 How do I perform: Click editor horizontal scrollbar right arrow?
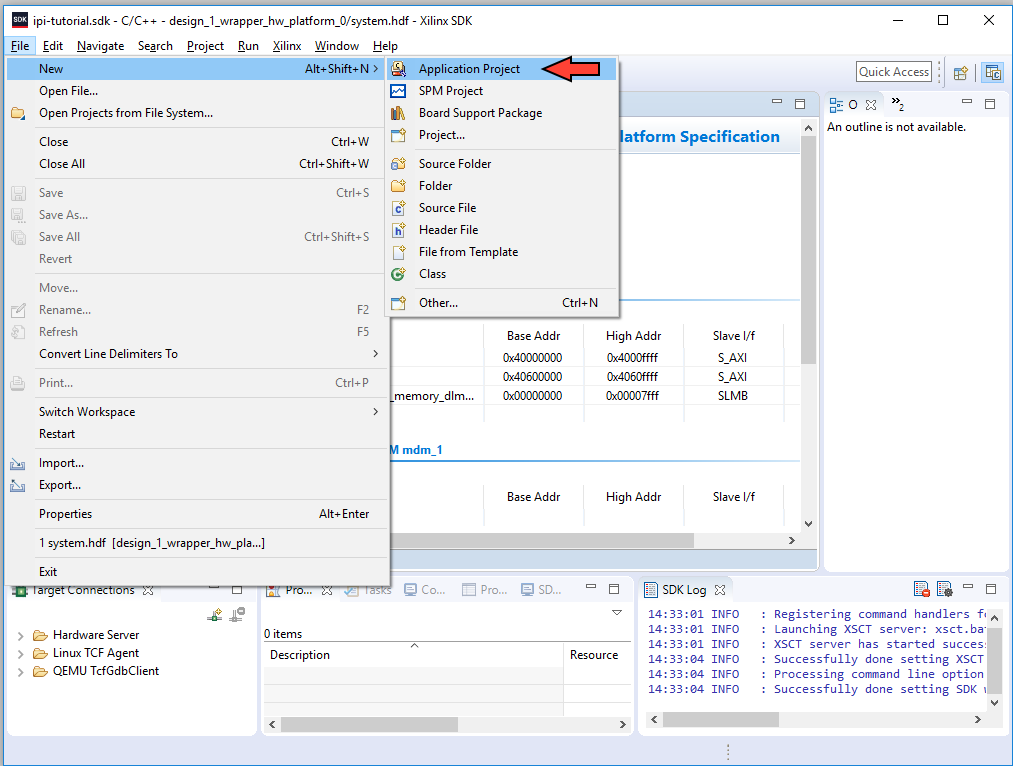[792, 540]
